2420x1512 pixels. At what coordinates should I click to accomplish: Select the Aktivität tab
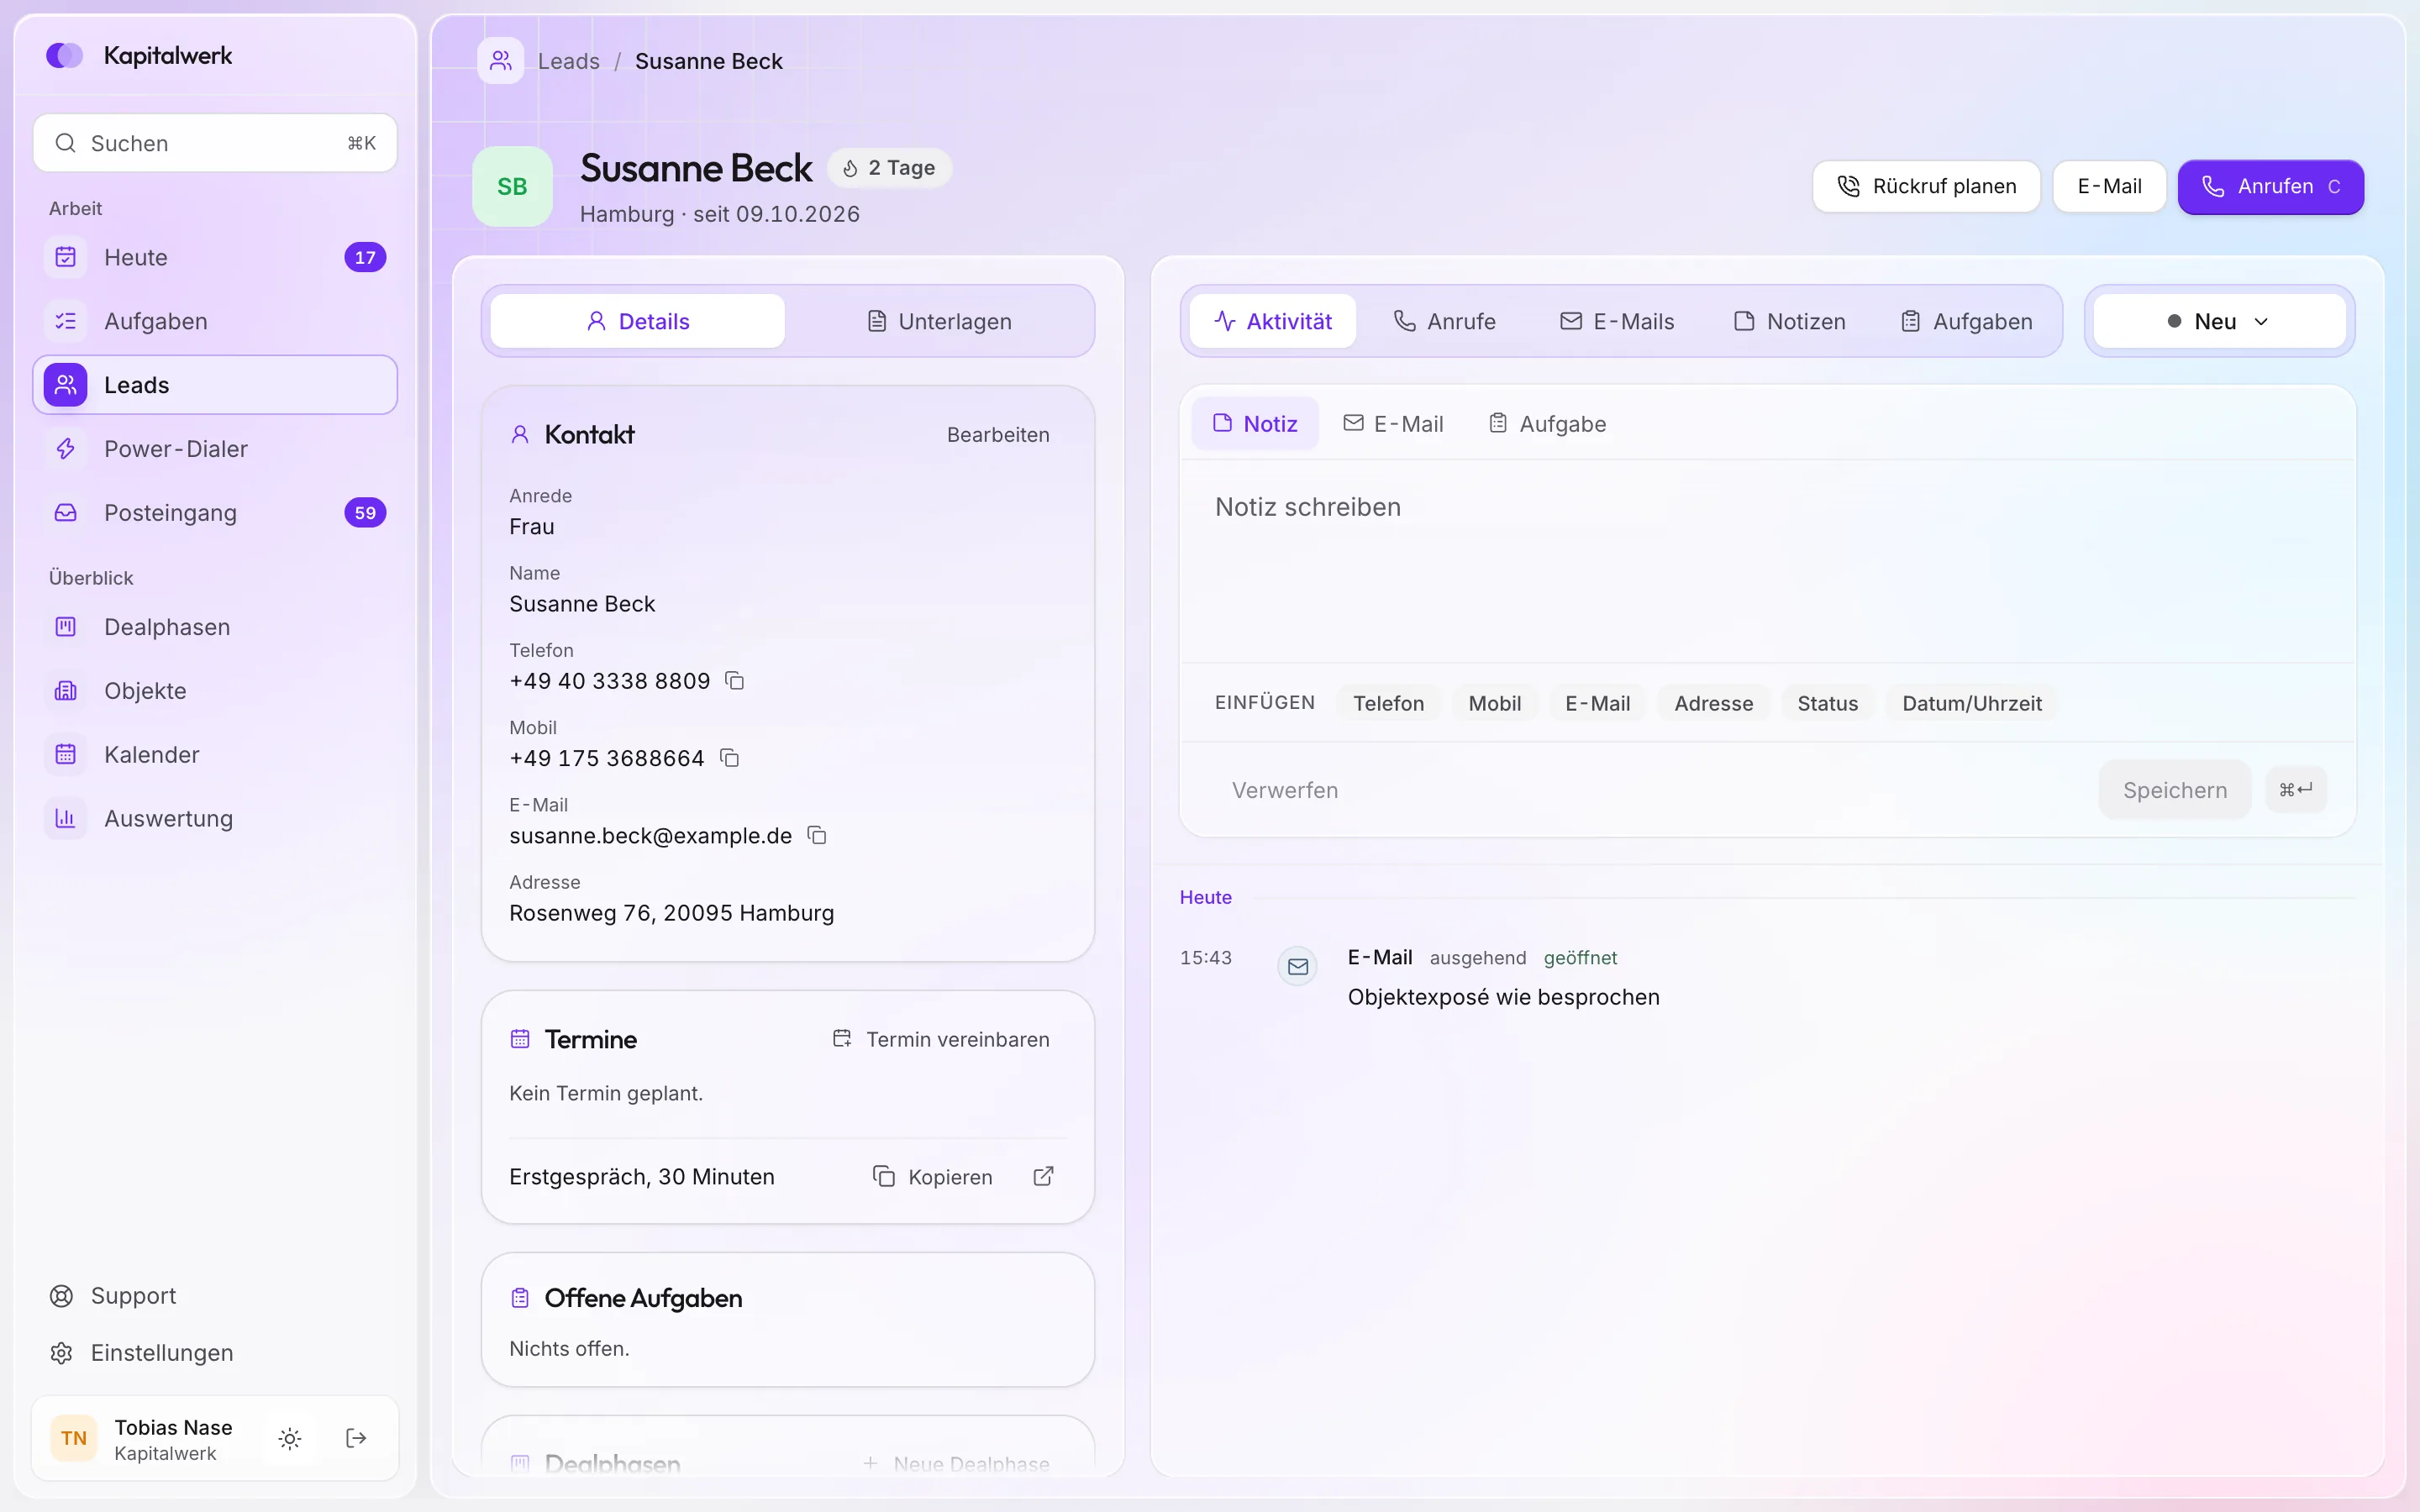pos(1273,321)
